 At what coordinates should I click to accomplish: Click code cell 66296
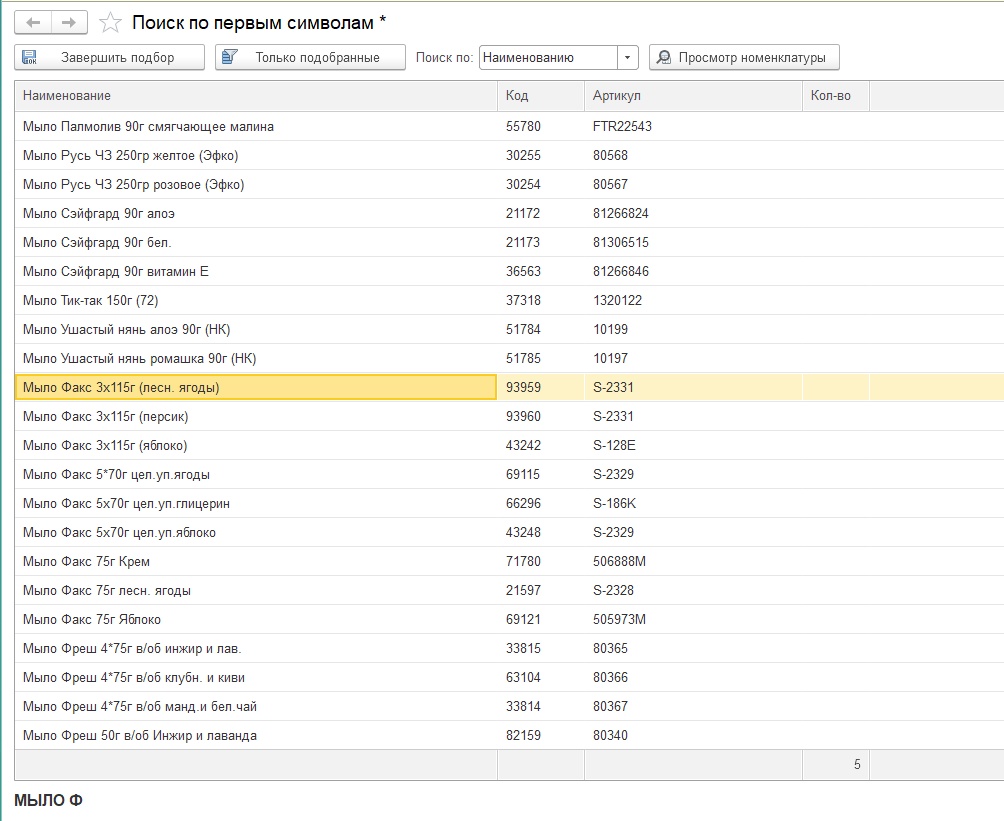(540, 503)
